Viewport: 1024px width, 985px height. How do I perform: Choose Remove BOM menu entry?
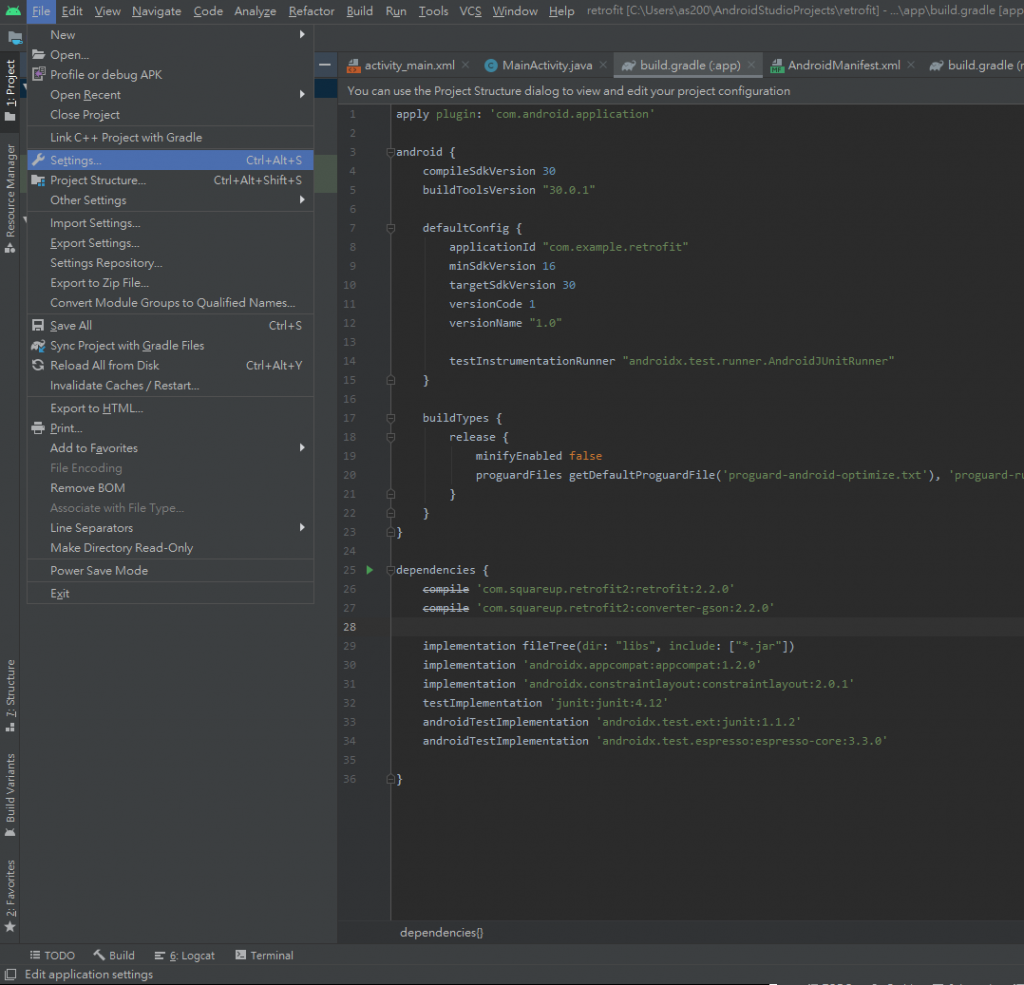point(170,487)
